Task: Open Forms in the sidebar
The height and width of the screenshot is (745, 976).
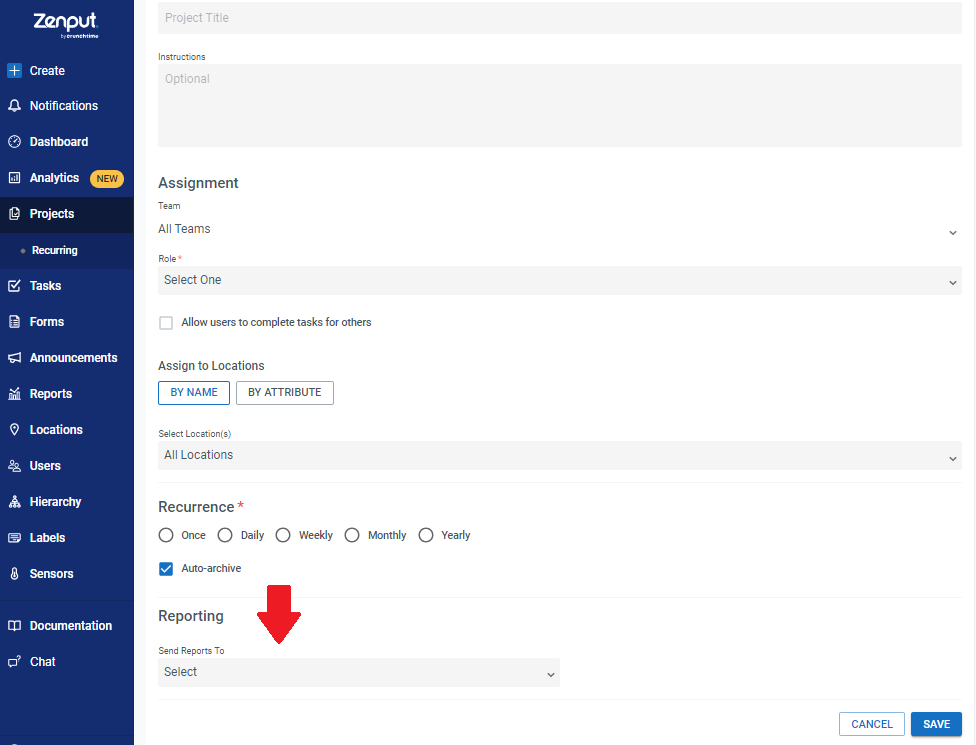Action: 47,322
